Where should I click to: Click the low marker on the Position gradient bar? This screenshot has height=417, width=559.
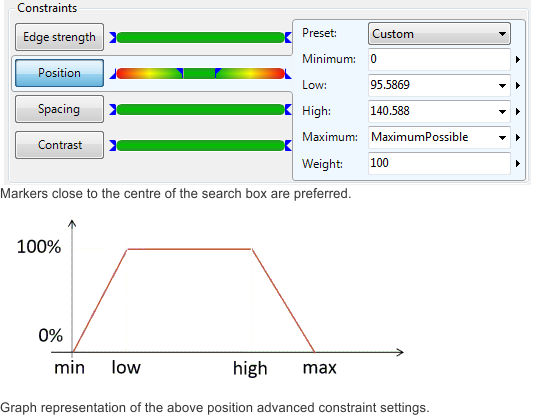(x=180, y=73)
